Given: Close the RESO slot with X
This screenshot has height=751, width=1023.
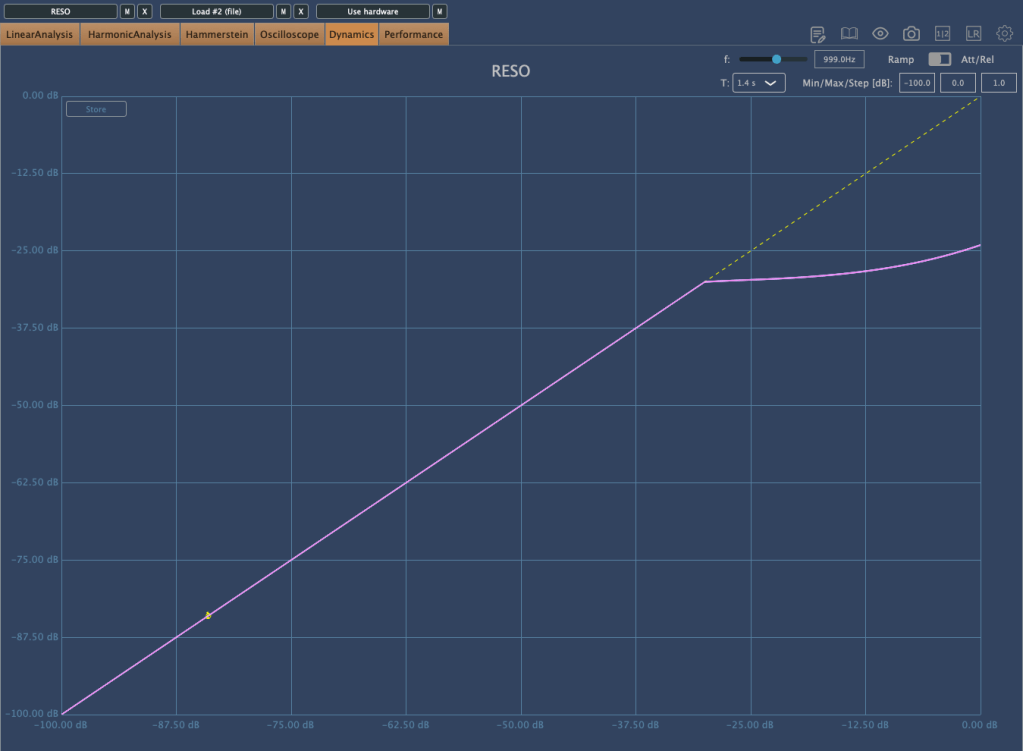Looking at the screenshot, I should [145, 11].
